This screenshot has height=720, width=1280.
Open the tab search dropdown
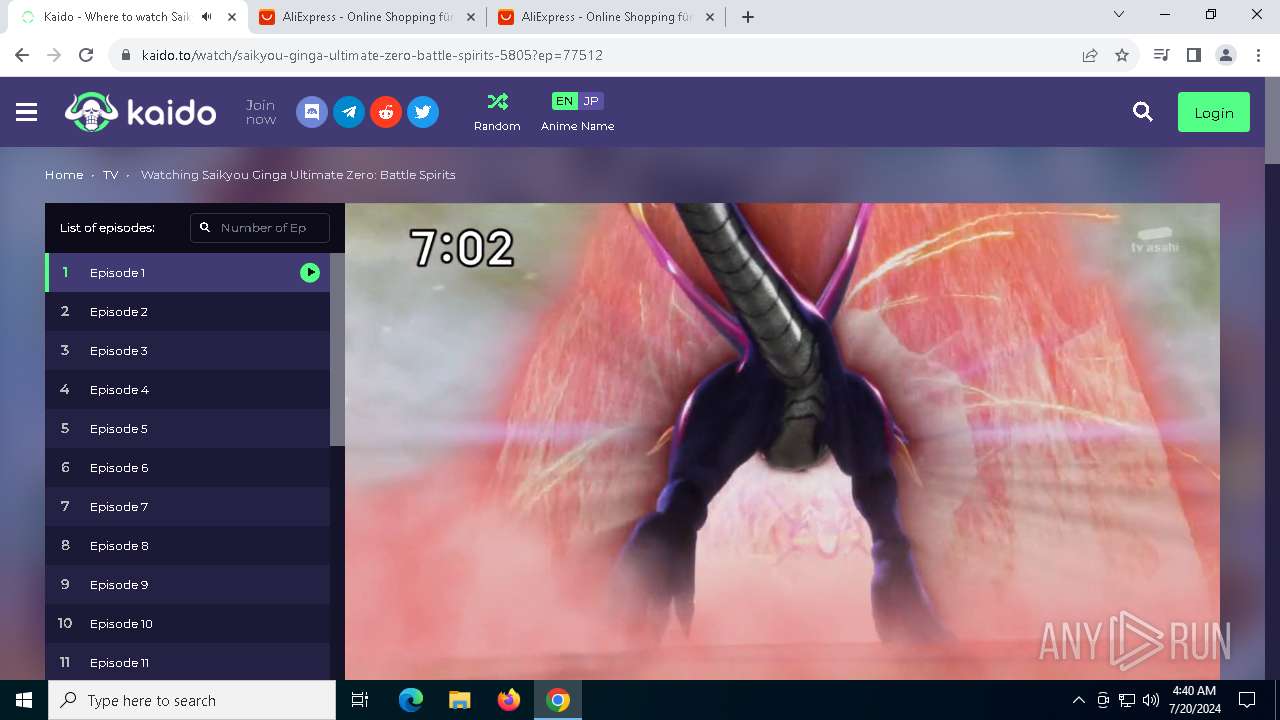(x=1119, y=14)
